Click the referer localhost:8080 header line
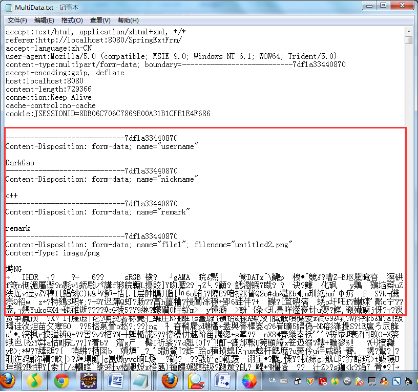 (94, 40)
